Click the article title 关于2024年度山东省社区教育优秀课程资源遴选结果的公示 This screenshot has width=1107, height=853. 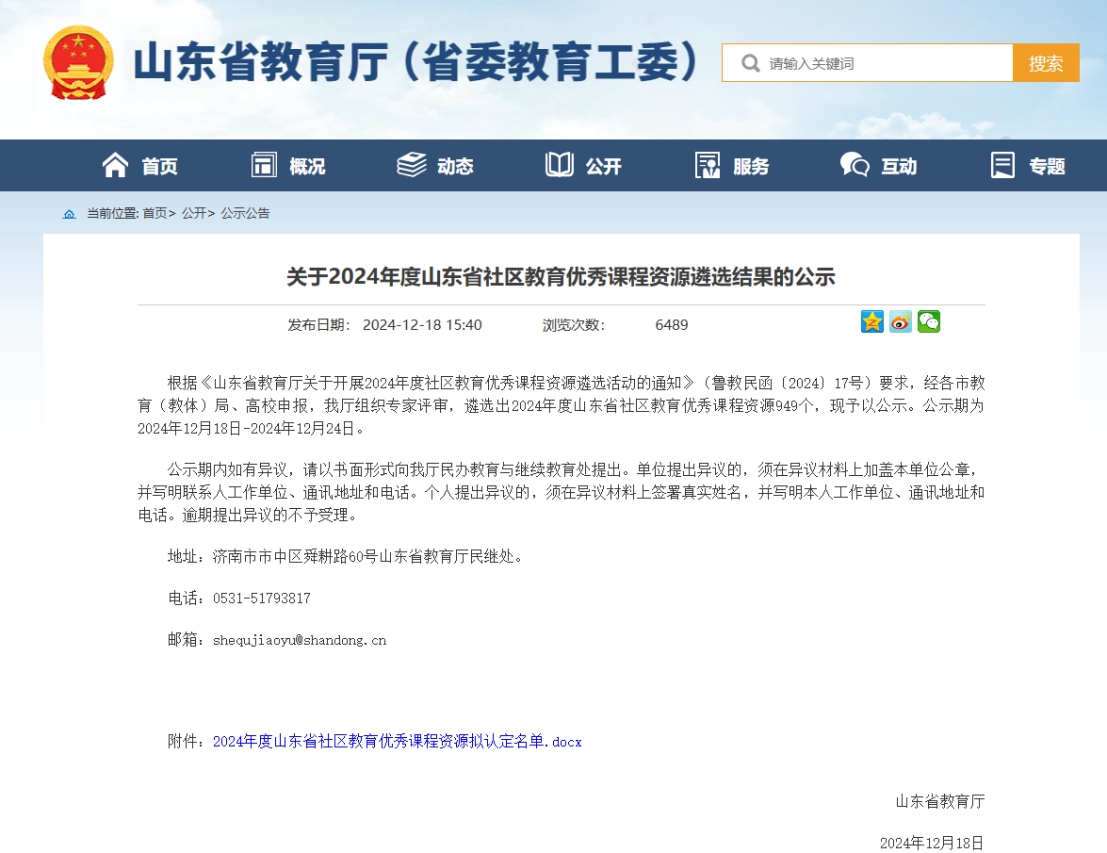[561, 277]
